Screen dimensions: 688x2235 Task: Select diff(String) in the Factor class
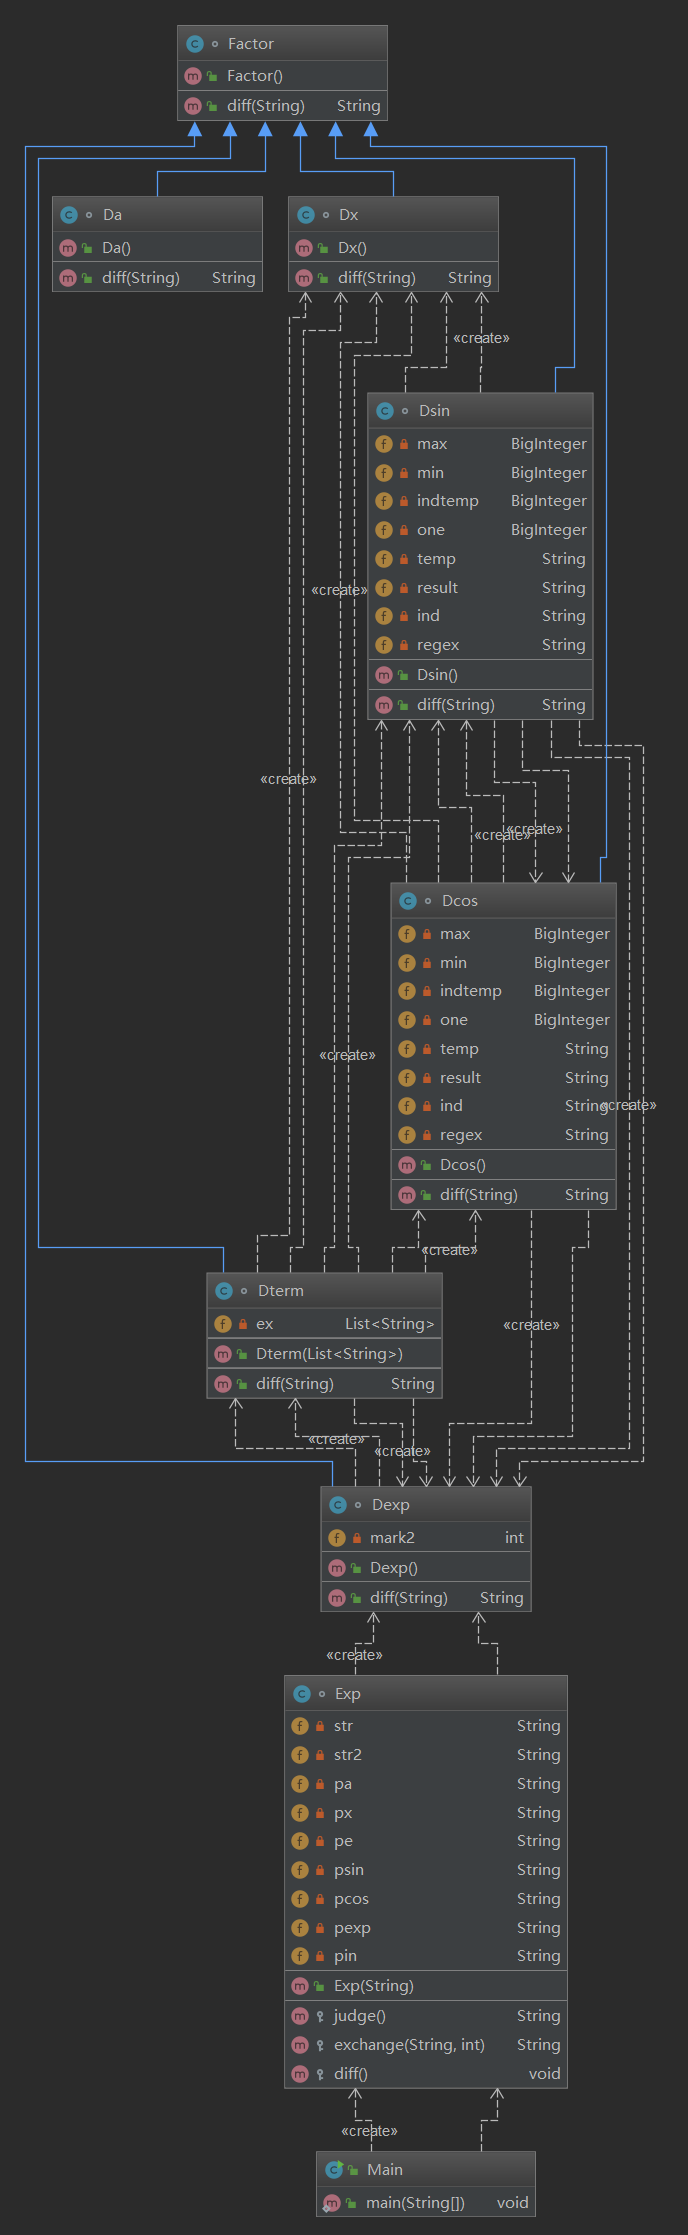(266, 106)
